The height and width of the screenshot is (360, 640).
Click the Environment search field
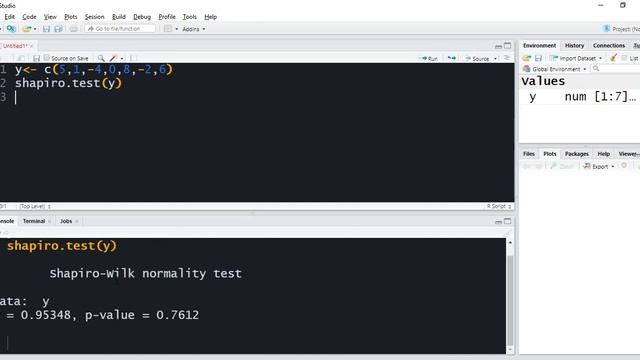(x=616, y=69)
